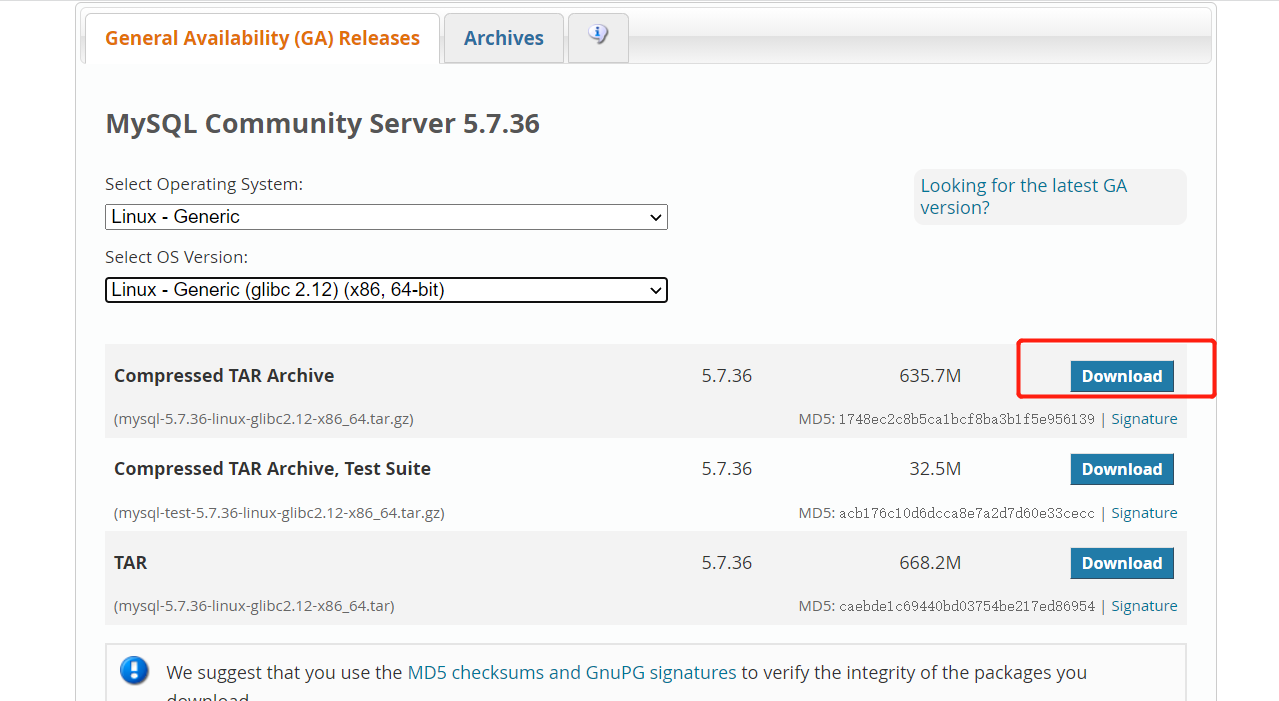Screen dimensions: 1279x701
Task: Select General Availability (GA) Releases tab
Action: (262, 38)
